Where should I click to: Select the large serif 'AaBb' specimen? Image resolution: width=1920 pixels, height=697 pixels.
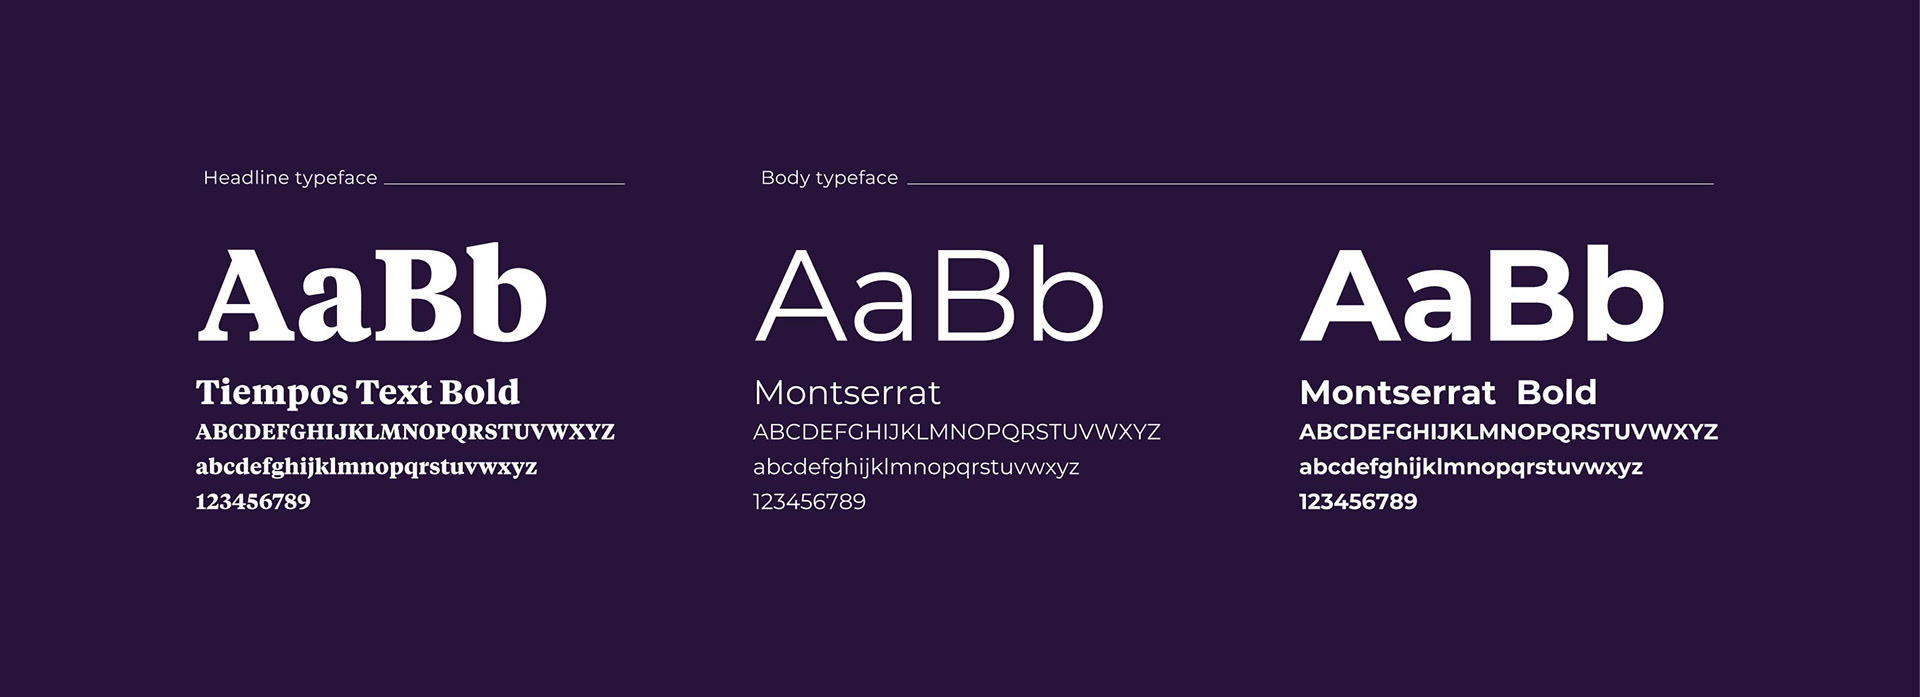tap(373, 293)
